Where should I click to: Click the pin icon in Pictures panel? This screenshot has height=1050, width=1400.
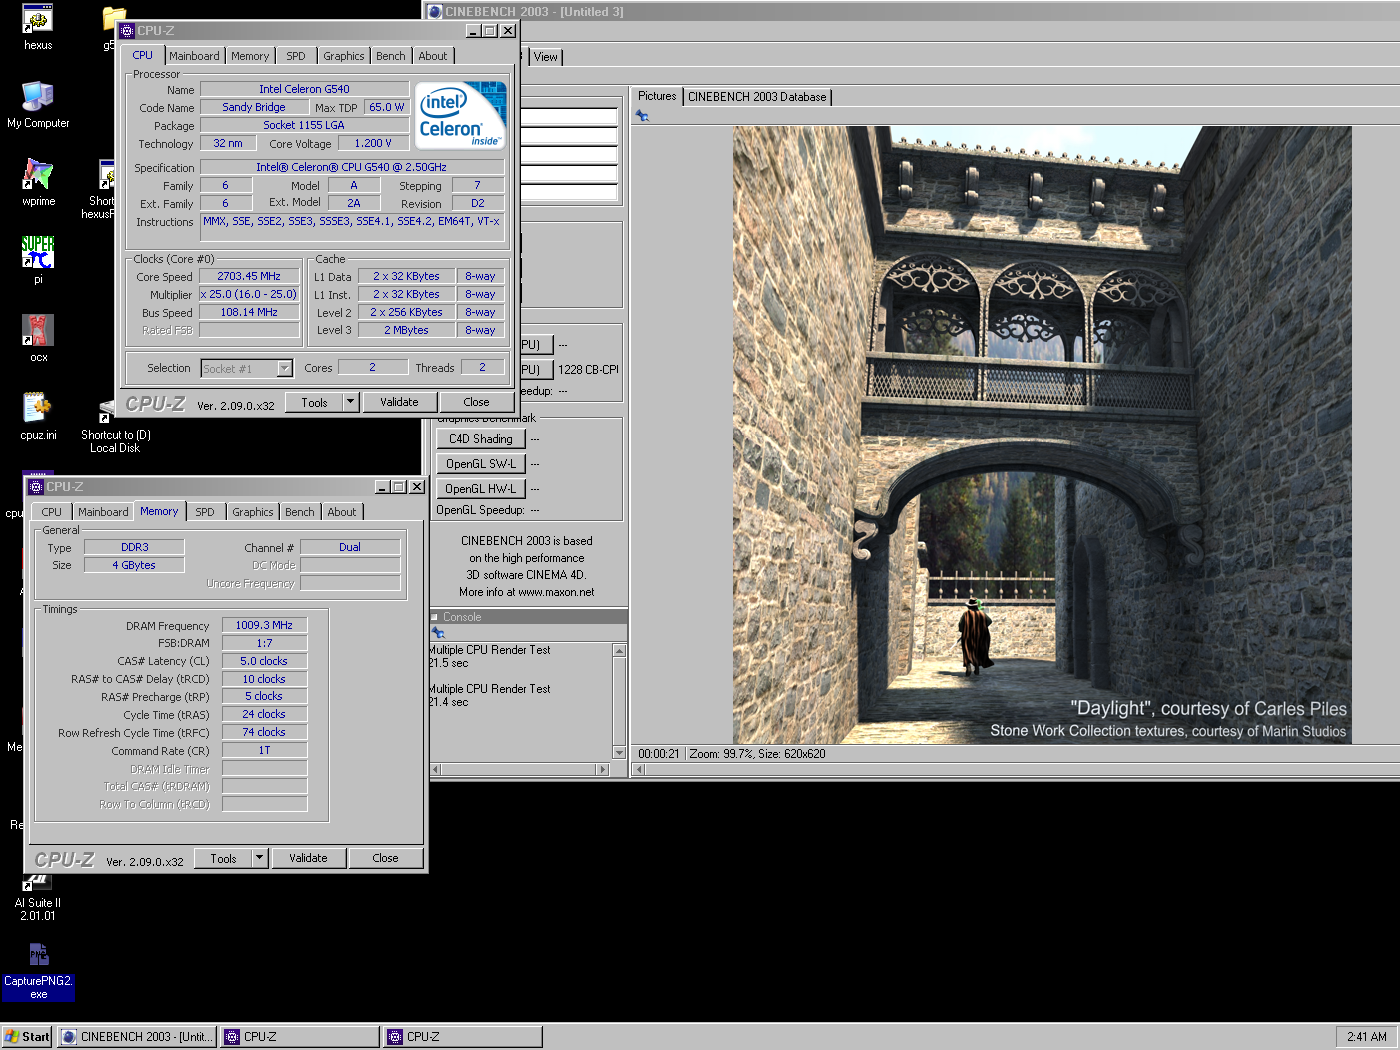[x=642, y=116]
